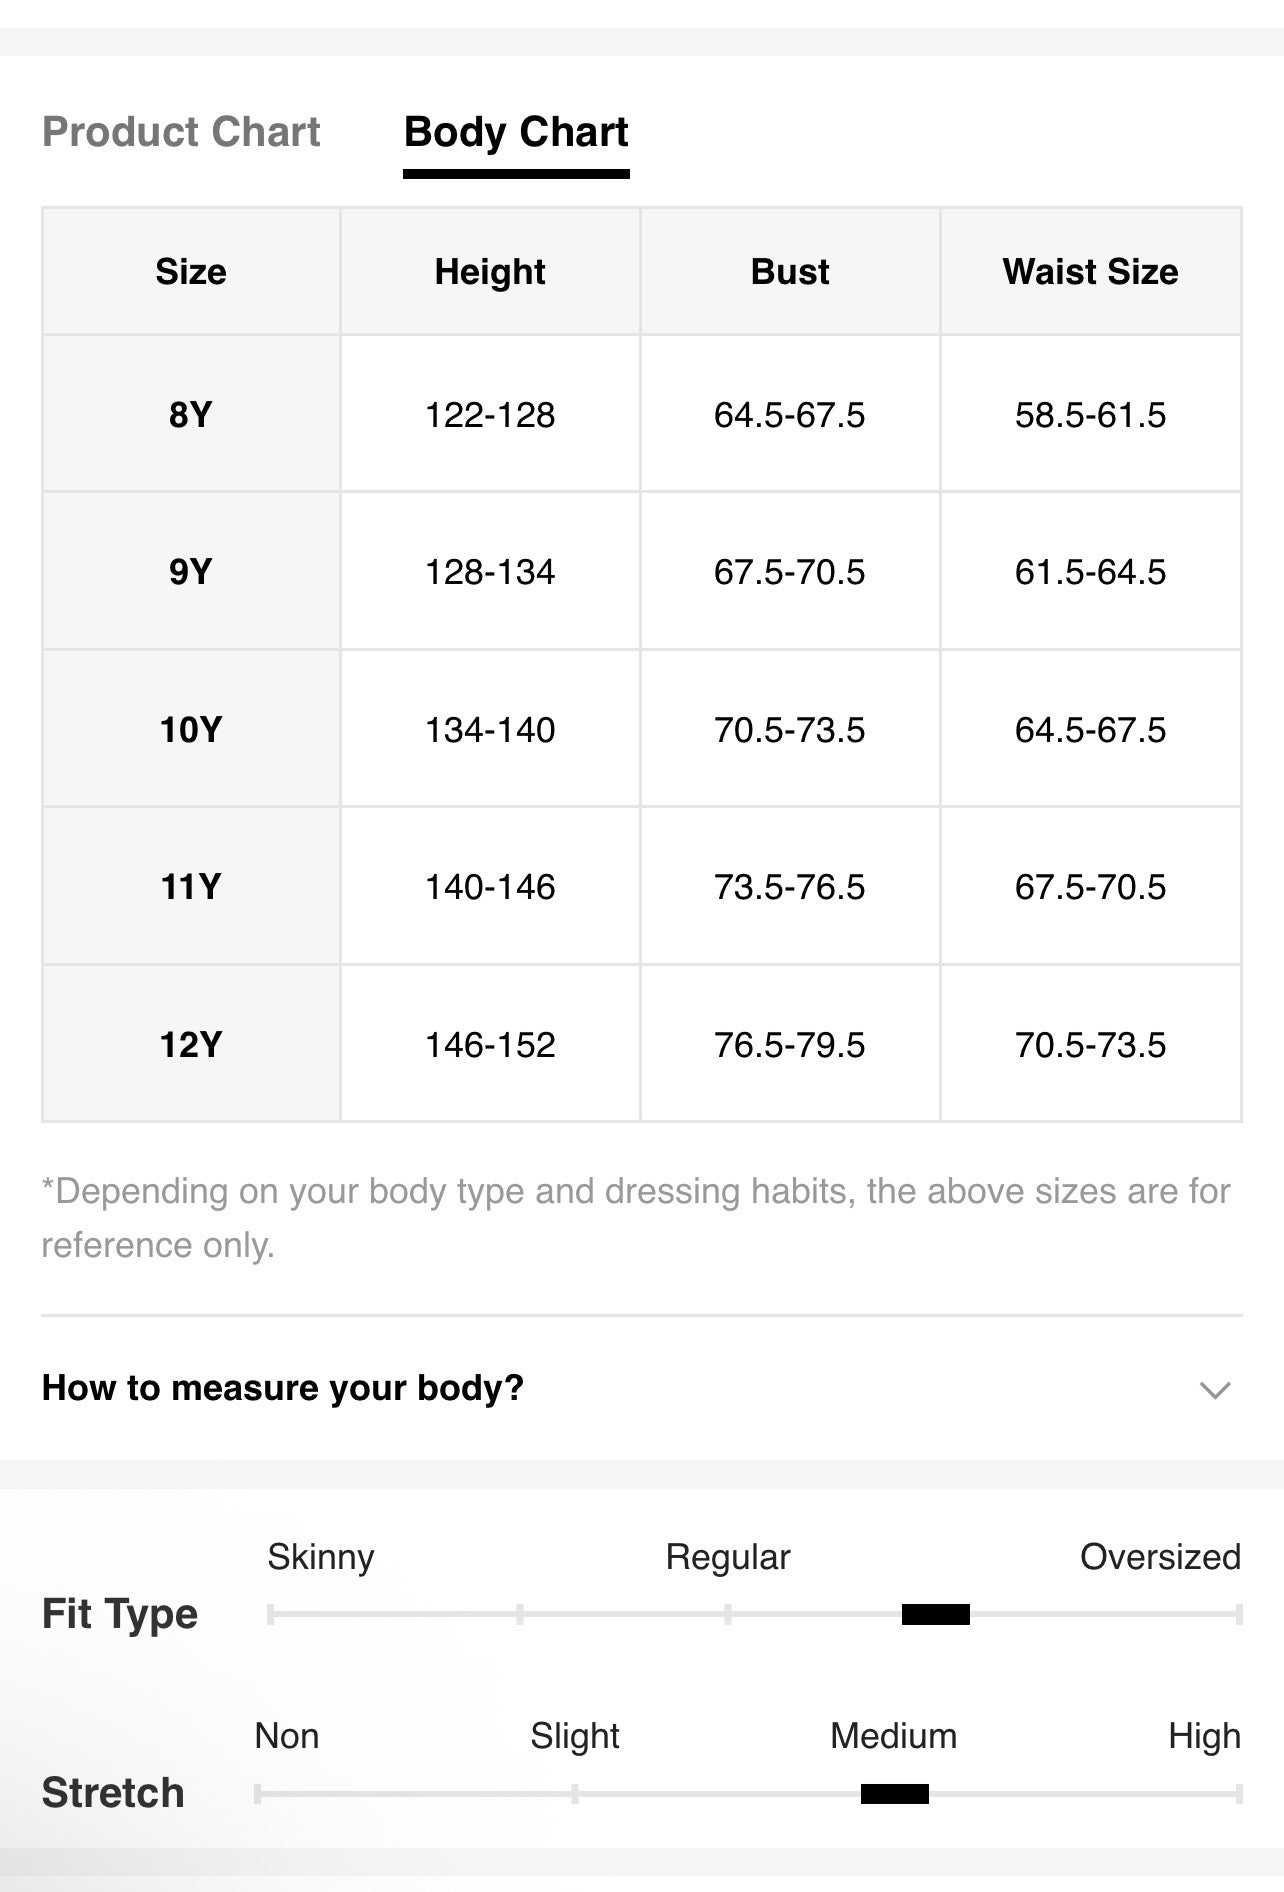Screen dimensions: 1284x1892
Task: Click the Regular fit label
Action: (x=728, y=1557)
